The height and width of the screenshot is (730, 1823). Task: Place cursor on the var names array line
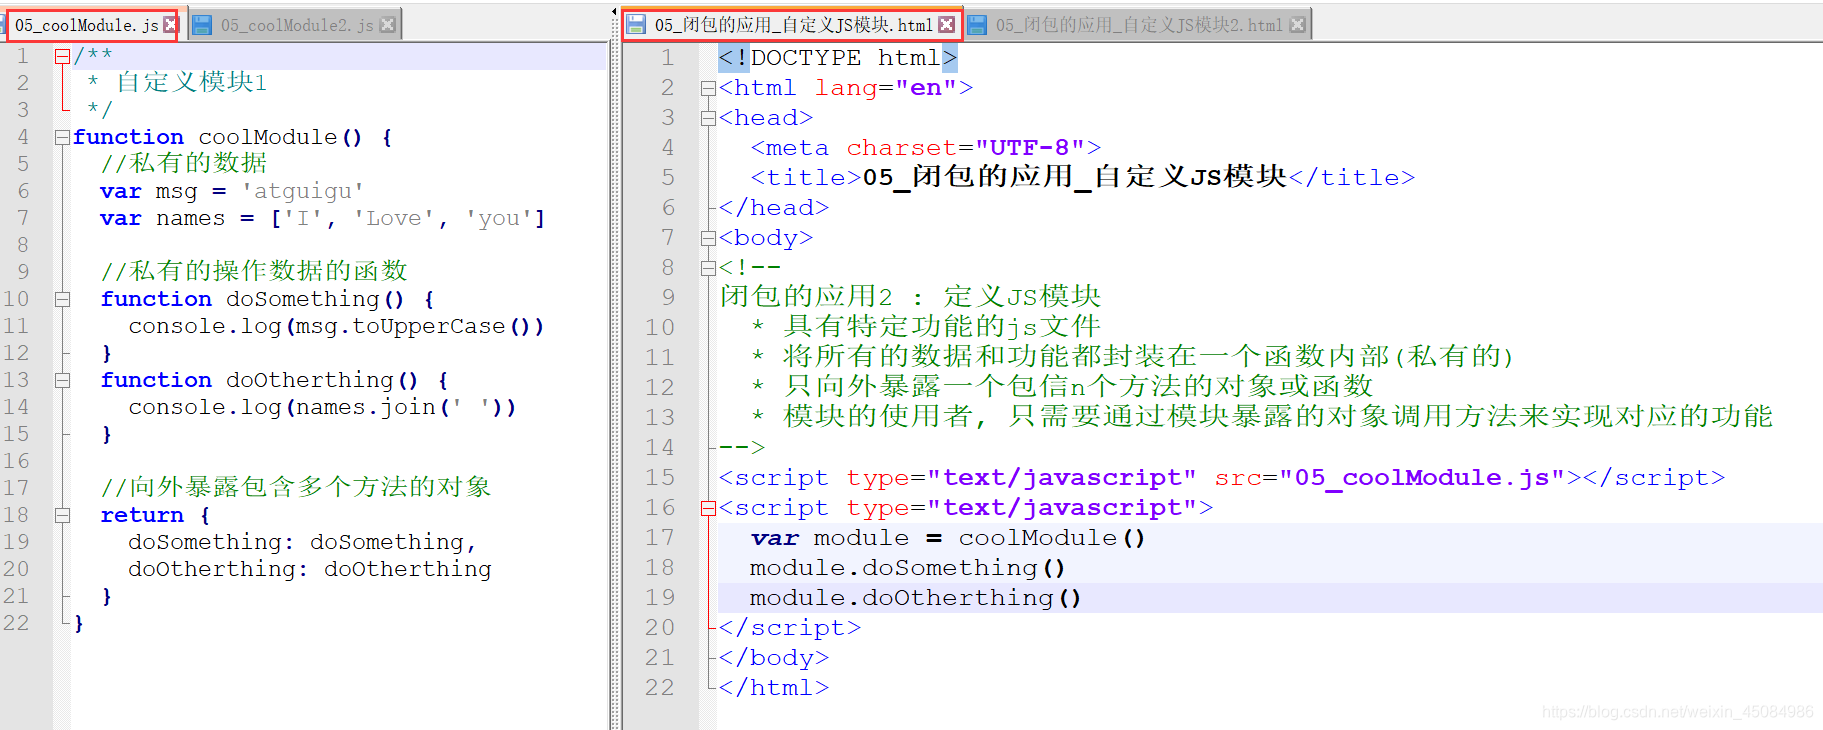click(322, 218)
